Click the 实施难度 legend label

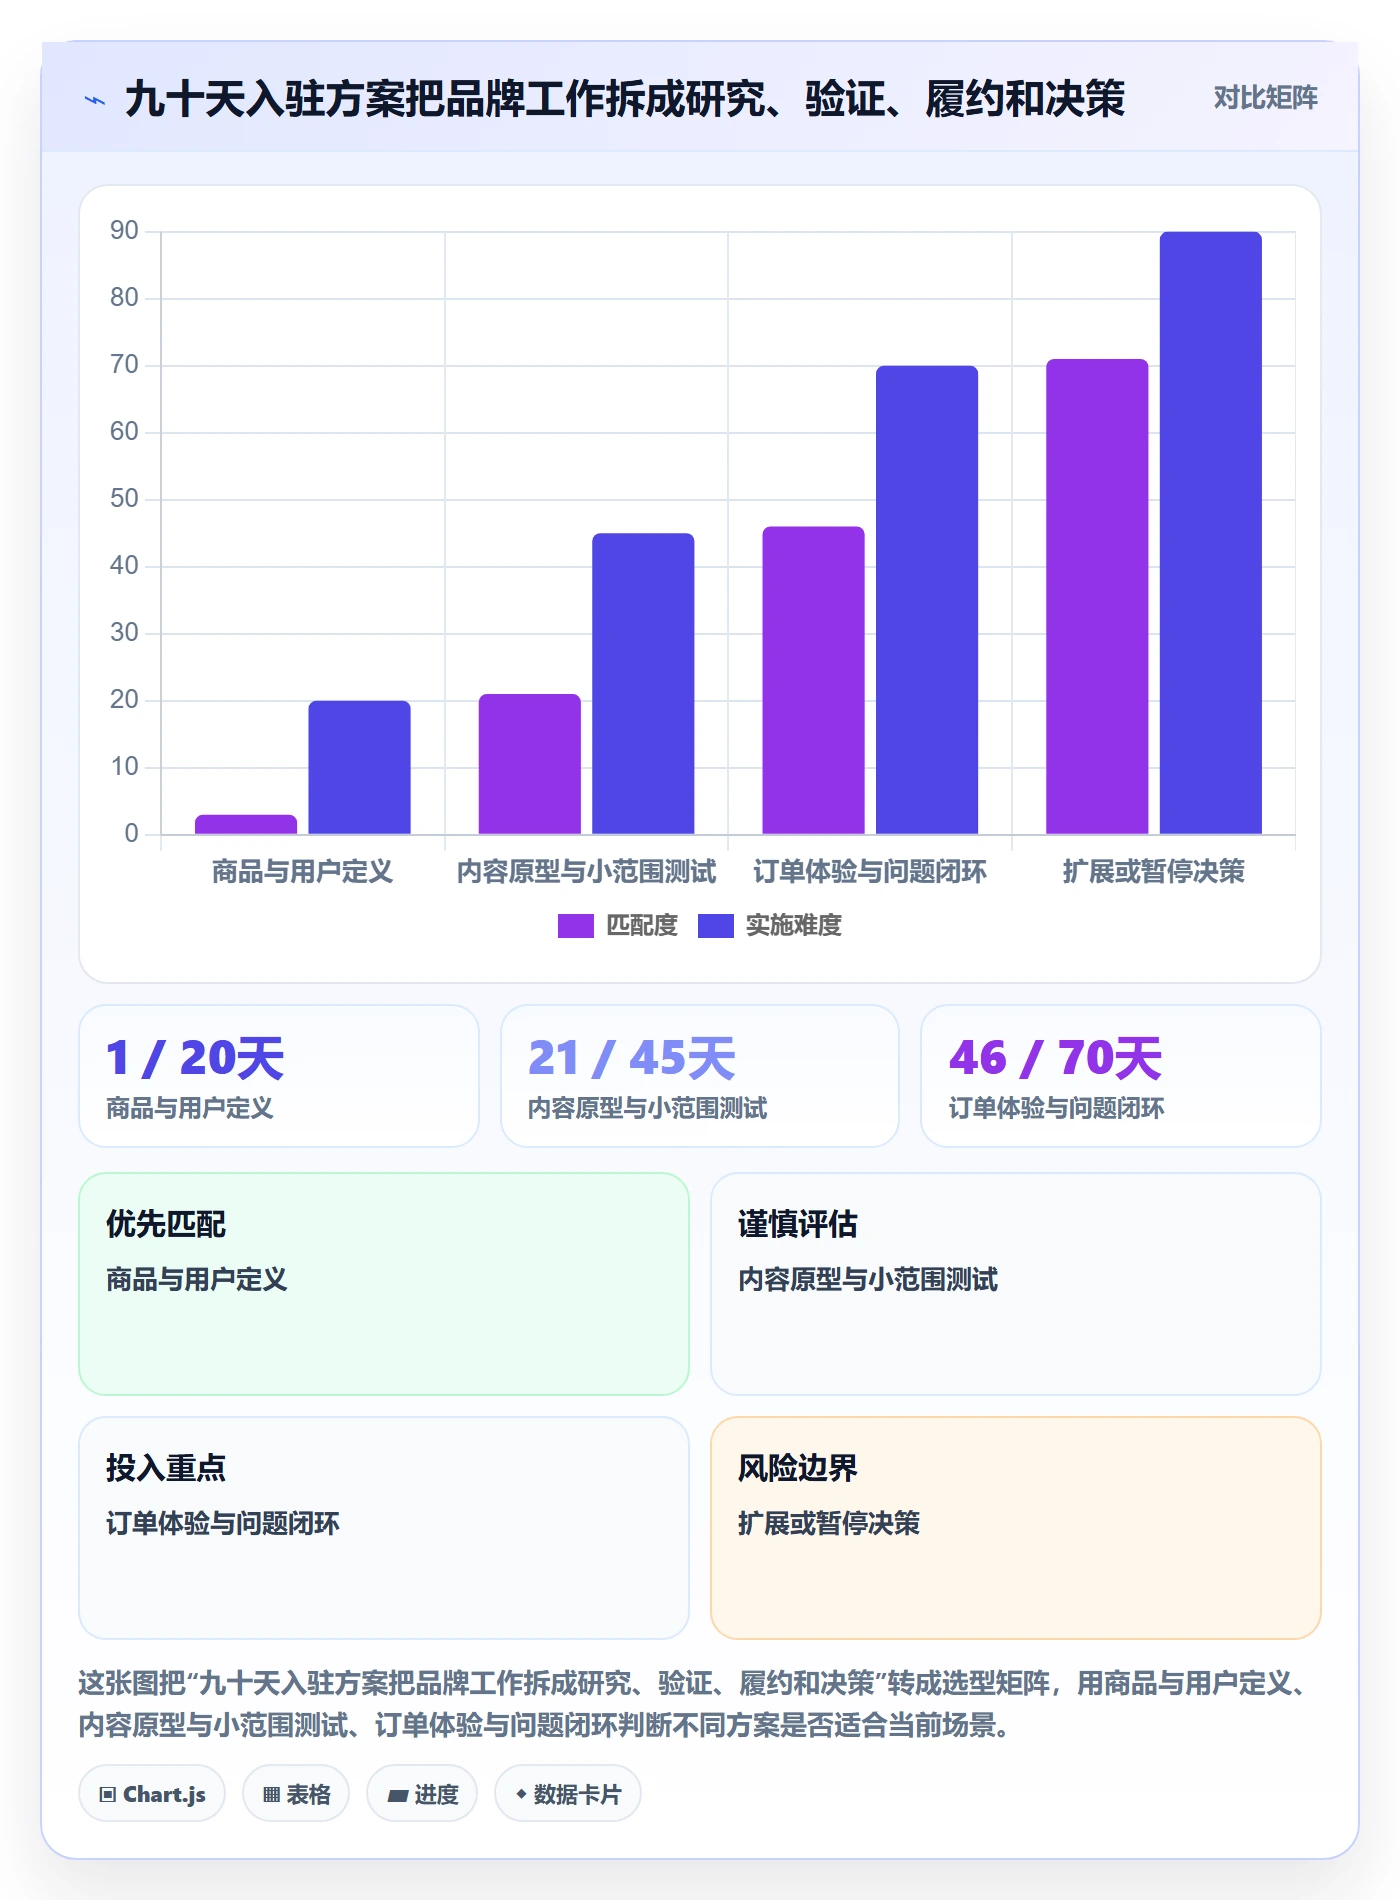794,926
